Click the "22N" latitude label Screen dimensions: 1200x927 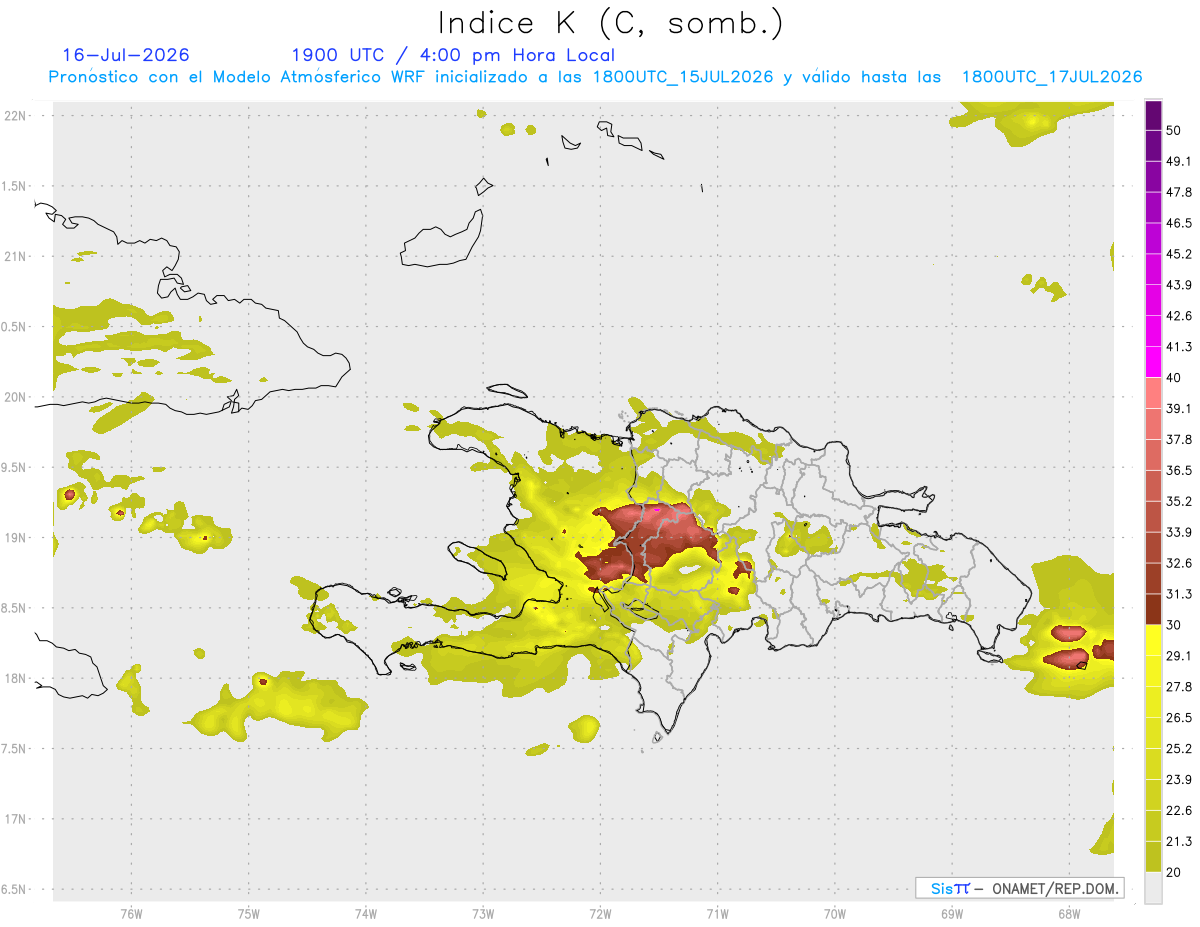pyautogui.click(x=15, y=116)
